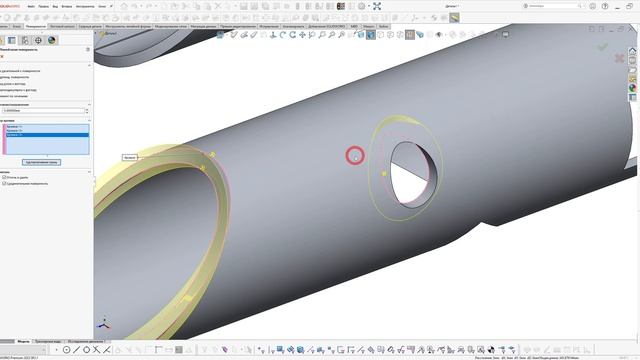Click the axis triad icon in view toolbar
This screenshot has height=360, width=640.
click(x=273, y=35)
